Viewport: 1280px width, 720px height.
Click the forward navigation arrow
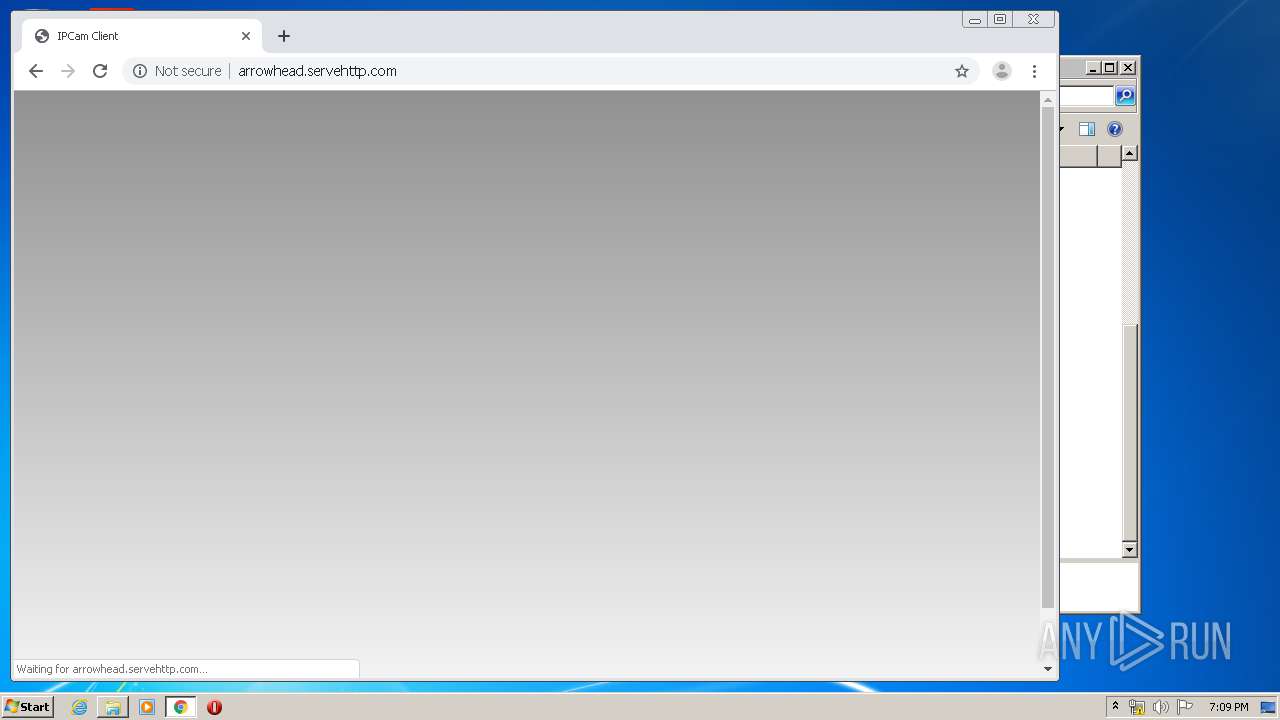pyautogui.click(x=68, y=71)
